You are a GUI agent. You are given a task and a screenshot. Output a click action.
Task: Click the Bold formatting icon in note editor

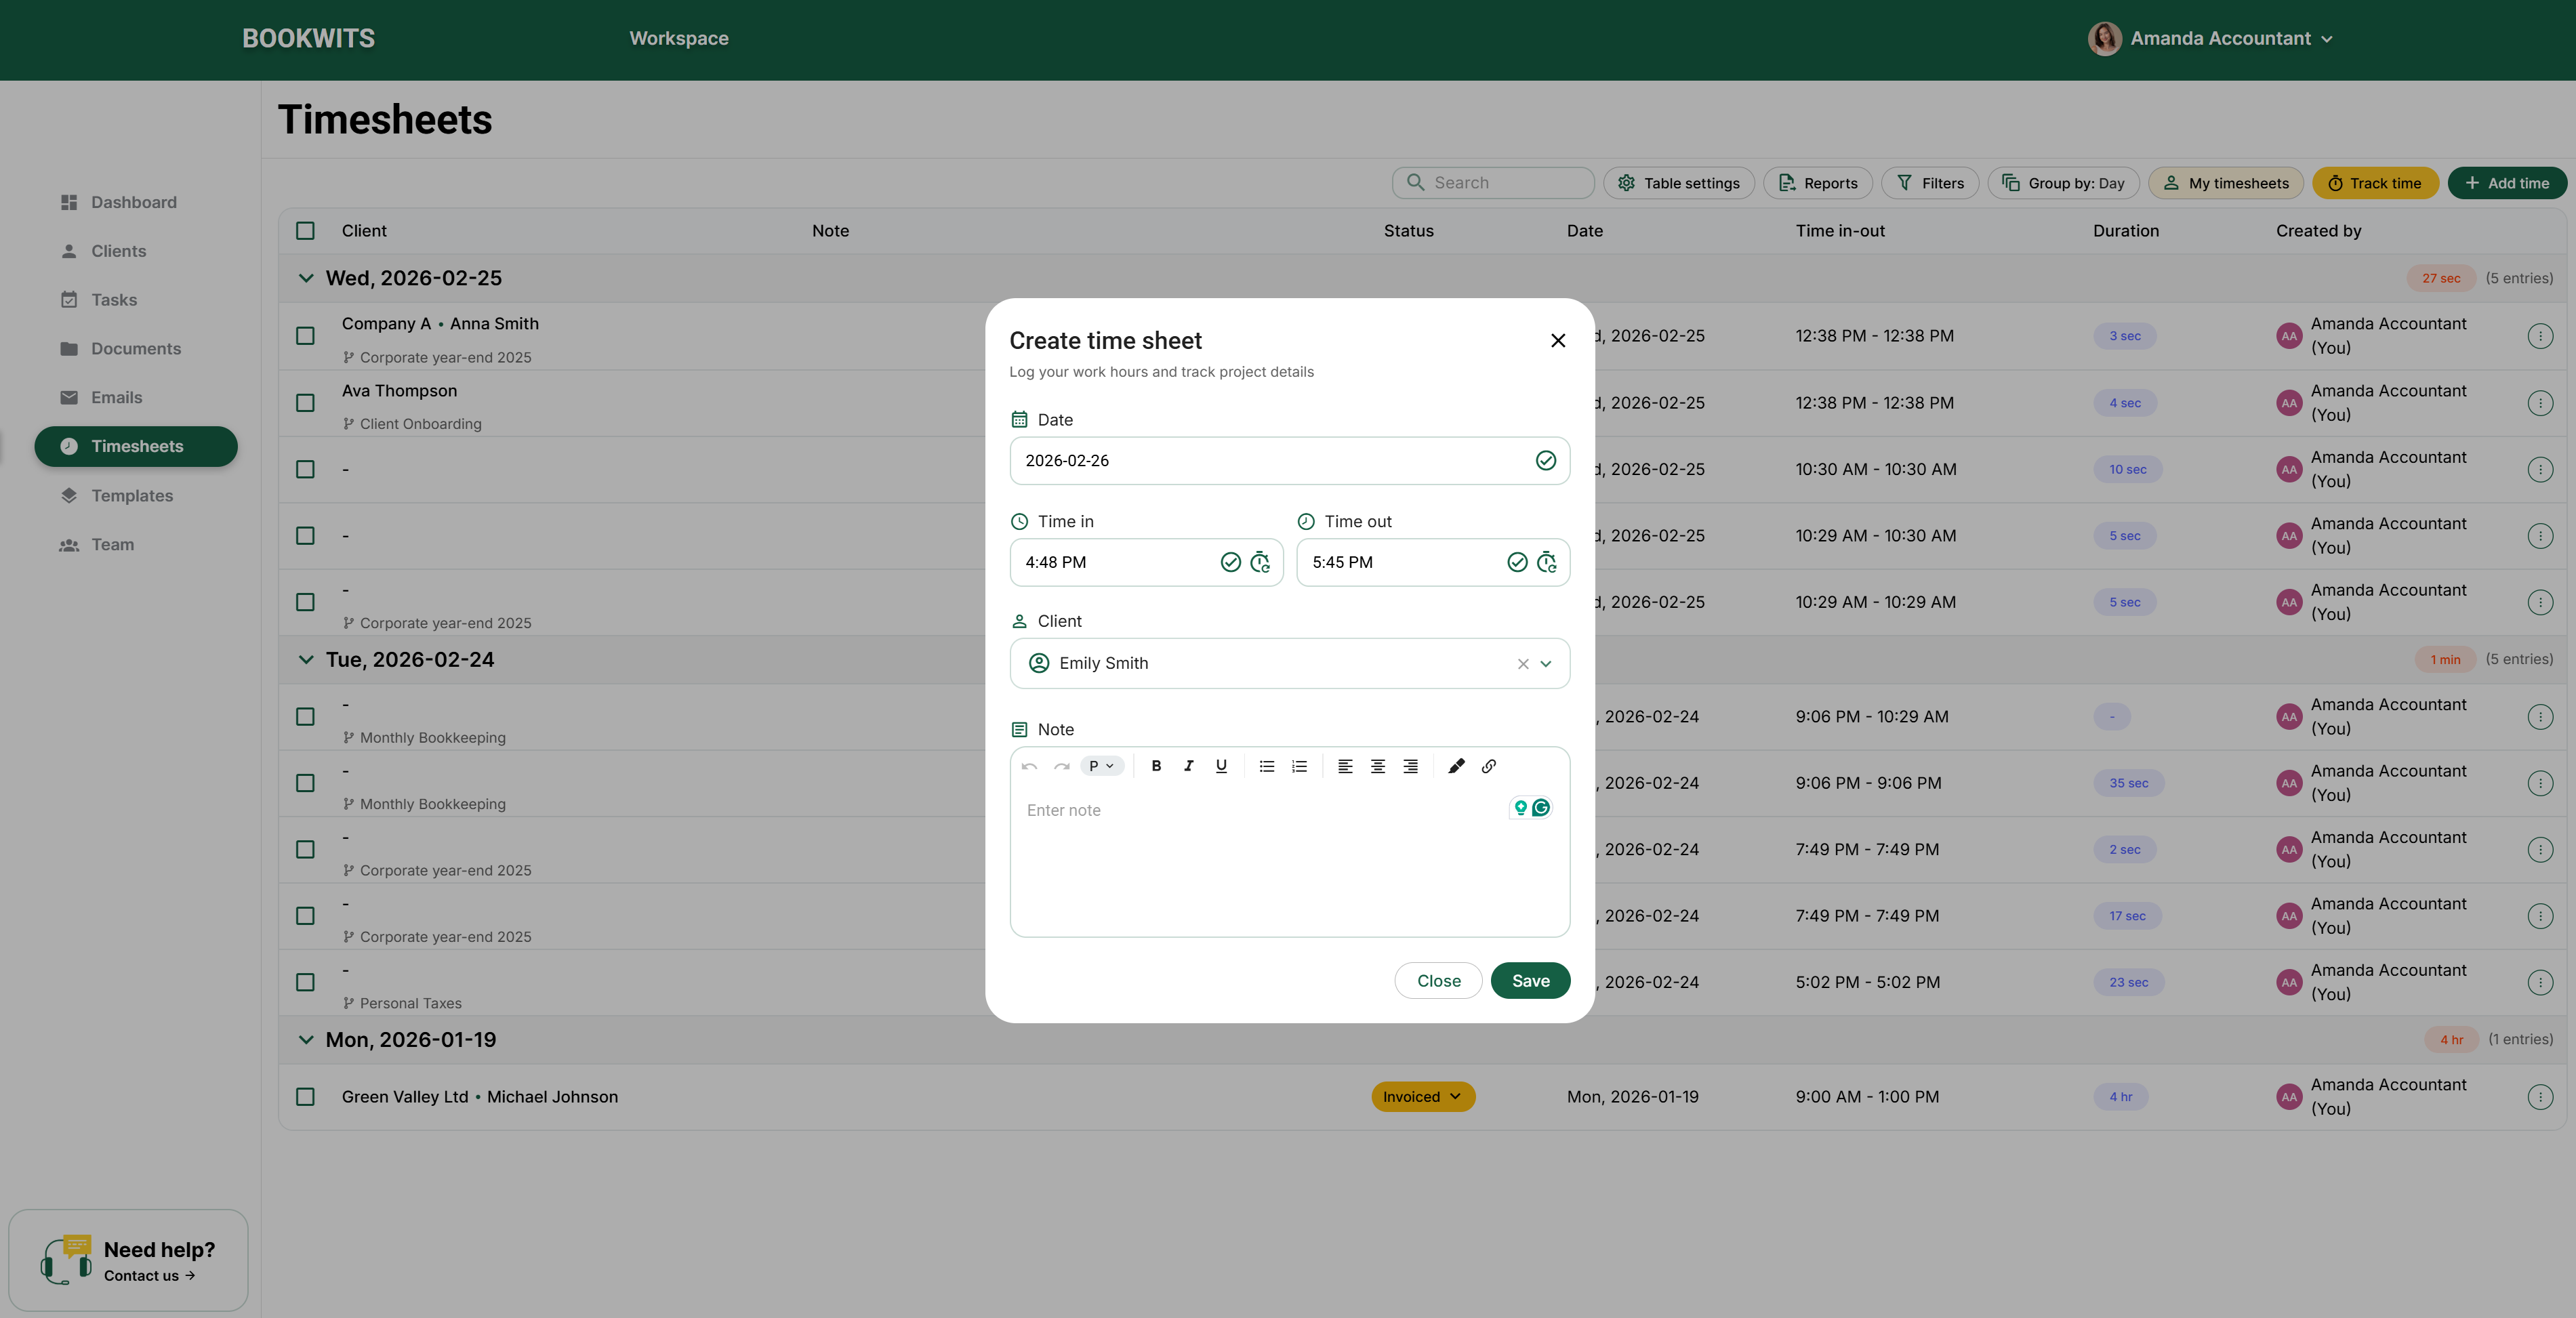[1156, 766]
